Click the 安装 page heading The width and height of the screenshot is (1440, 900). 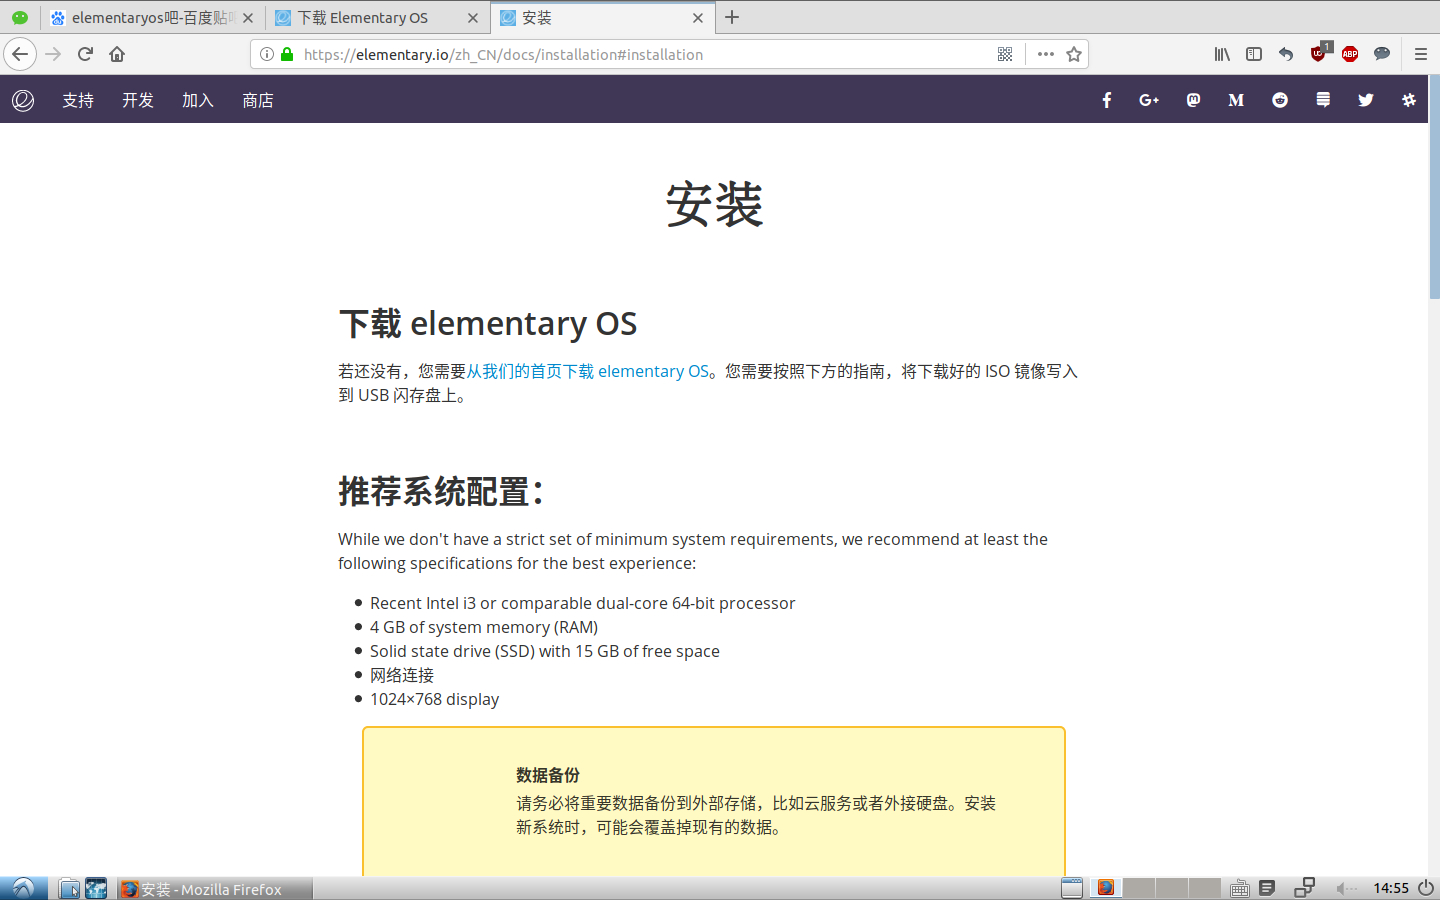[714, 204]
